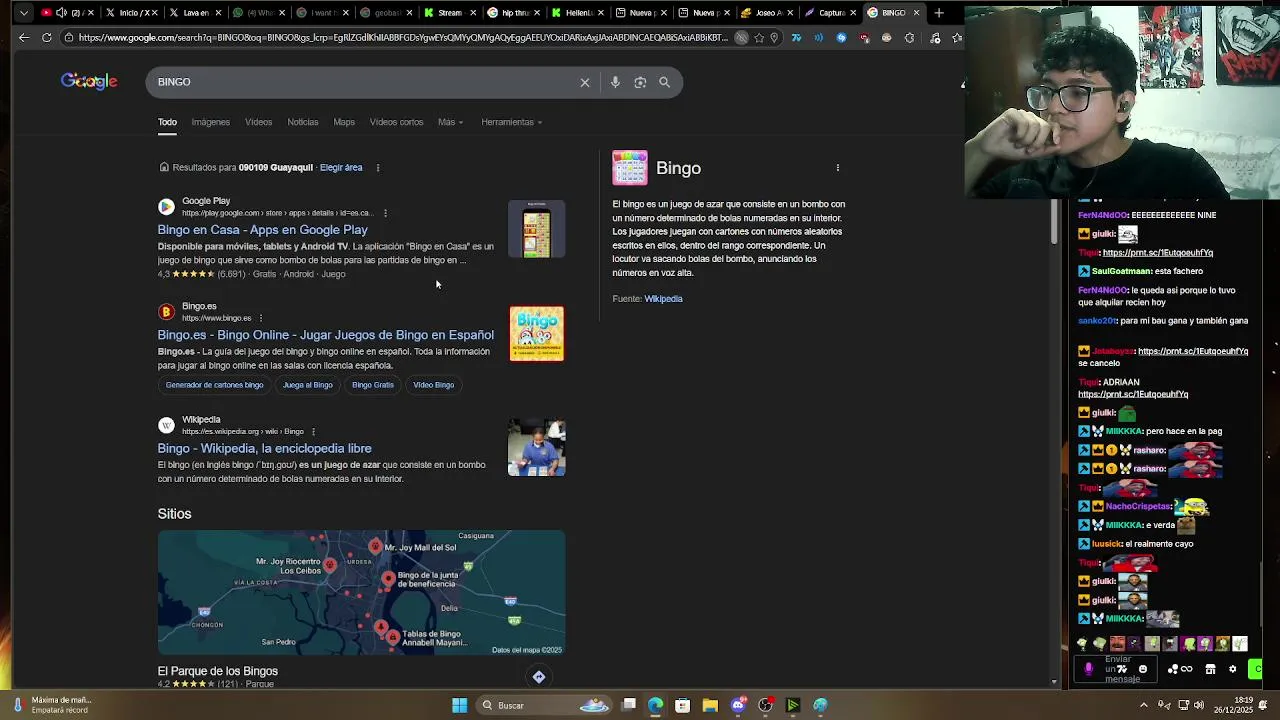Clear the BINGO search query
Viewport: 1280px width, 720px height.
point(585,82)
